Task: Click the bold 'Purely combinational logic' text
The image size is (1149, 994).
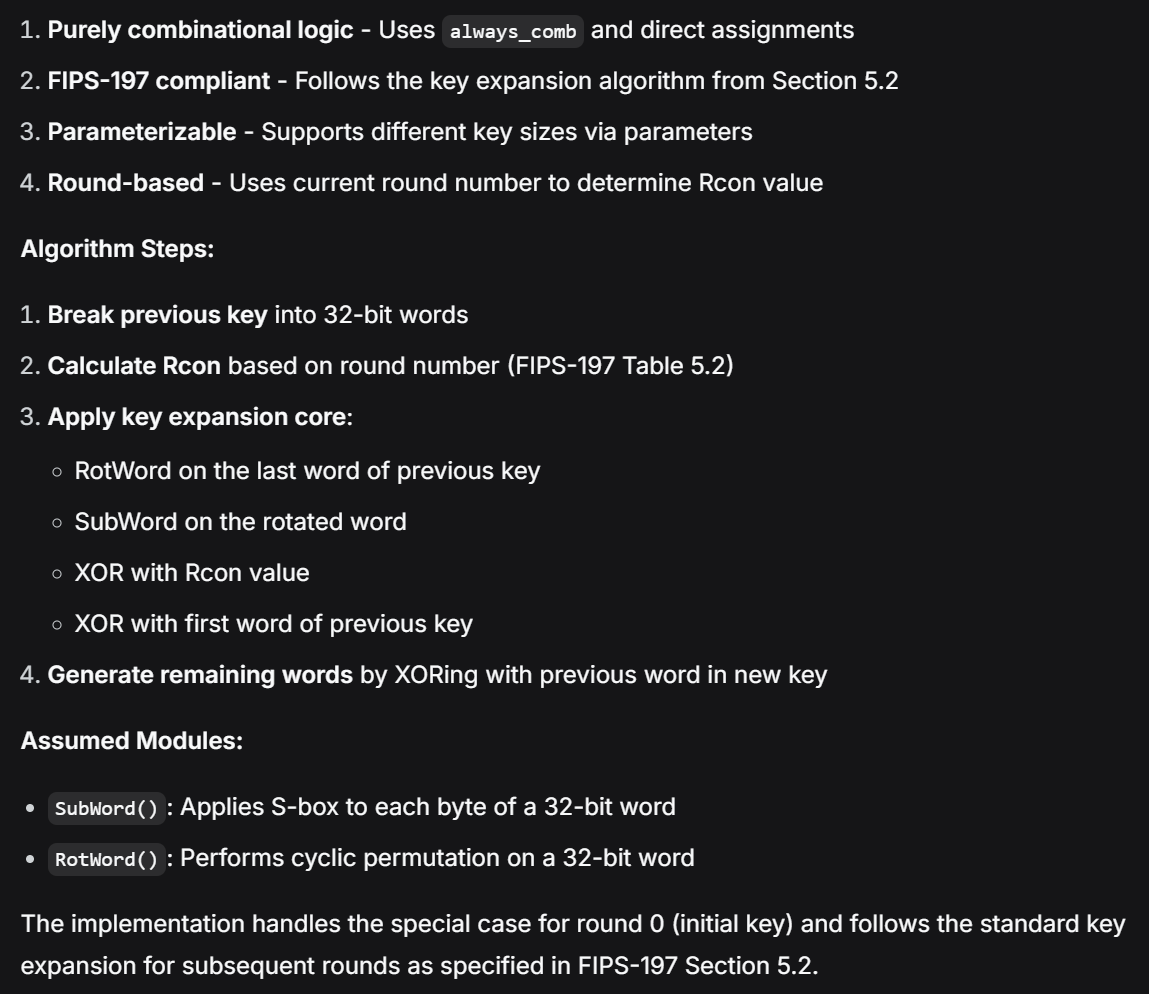Action: point(200,30)
